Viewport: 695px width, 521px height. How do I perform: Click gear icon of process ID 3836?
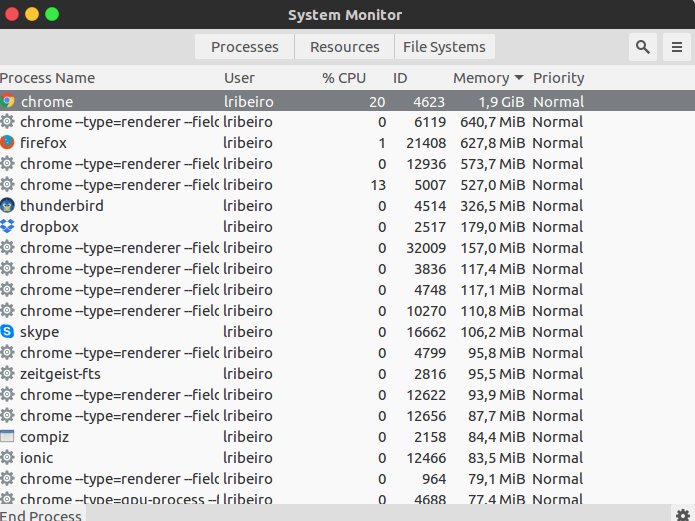tap(7, 268)
